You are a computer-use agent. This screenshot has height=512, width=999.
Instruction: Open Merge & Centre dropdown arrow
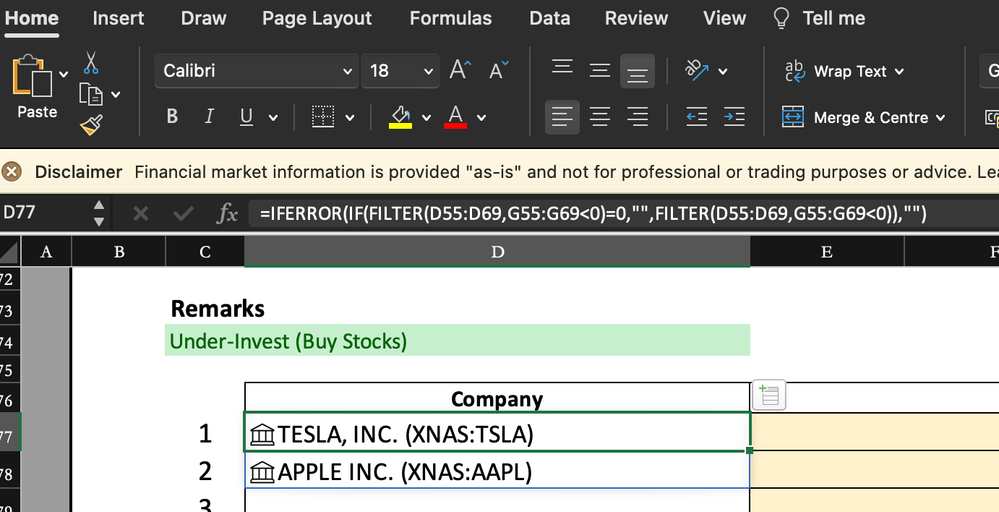click(940, 118)
